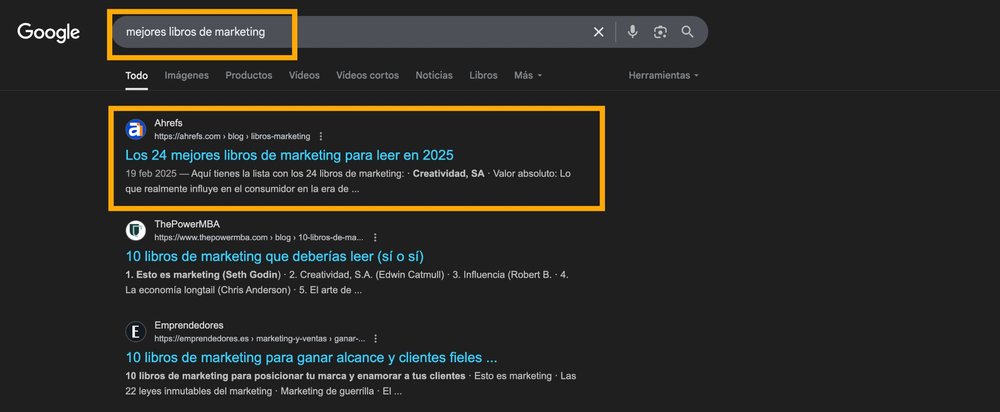Switch to the Productos tab
This screenshot has width=1000, height=412.
coord(249,75)
